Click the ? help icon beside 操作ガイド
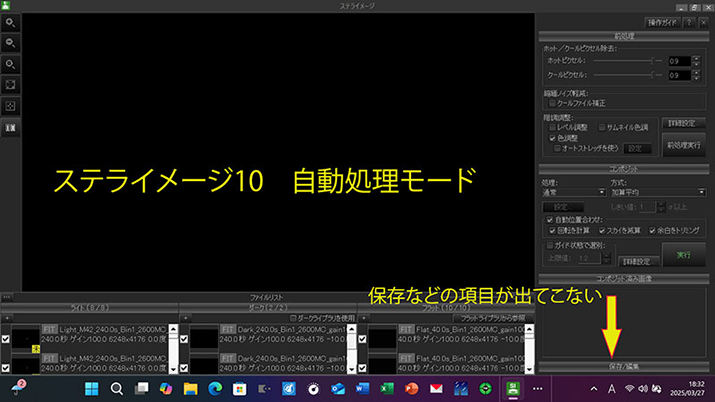This screenshot has height=402, width=715. click(x=689, y=22)
